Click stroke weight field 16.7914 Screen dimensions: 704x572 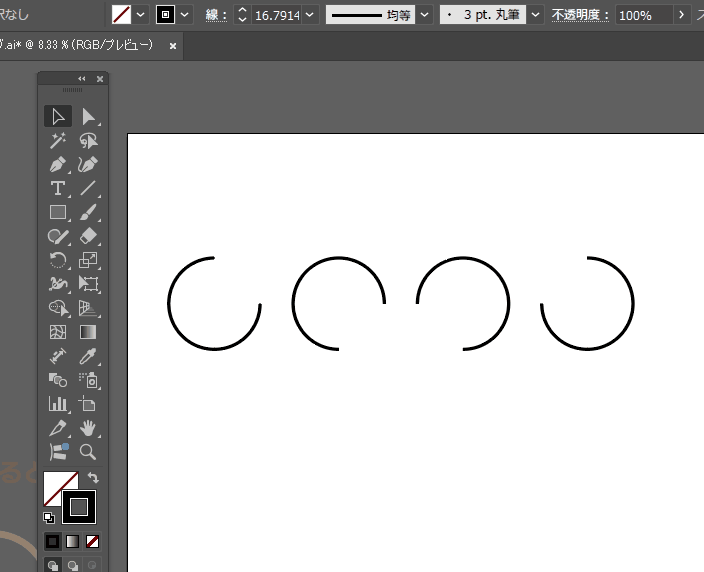277,15
